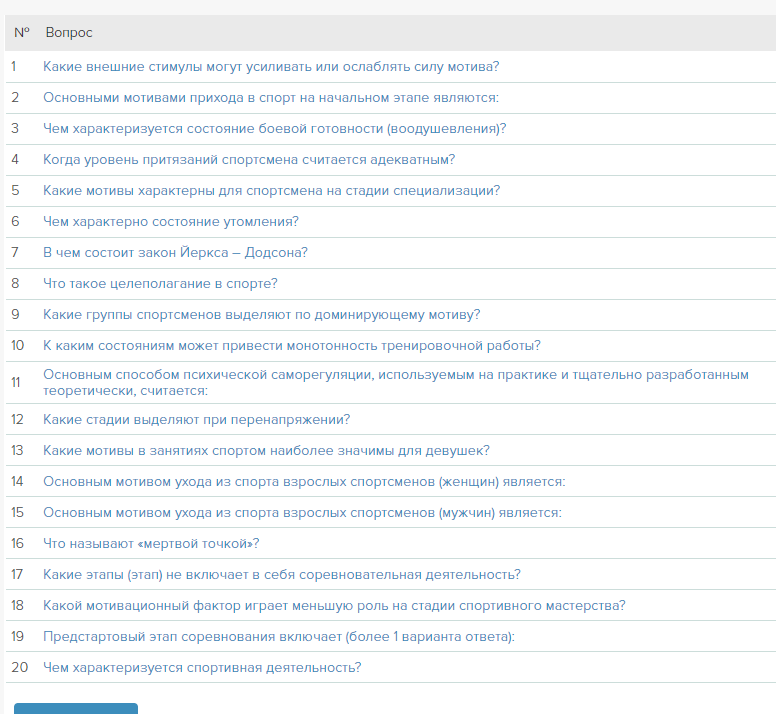Open question on adequate level of aspirations
This screenshot has height=714, width=776.
pos(249,160)
